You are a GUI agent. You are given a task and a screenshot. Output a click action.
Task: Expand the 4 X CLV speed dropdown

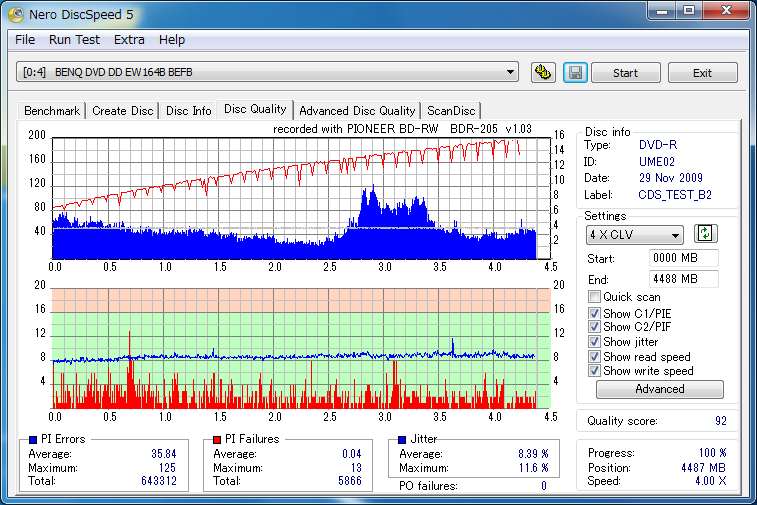pos(634,235)
